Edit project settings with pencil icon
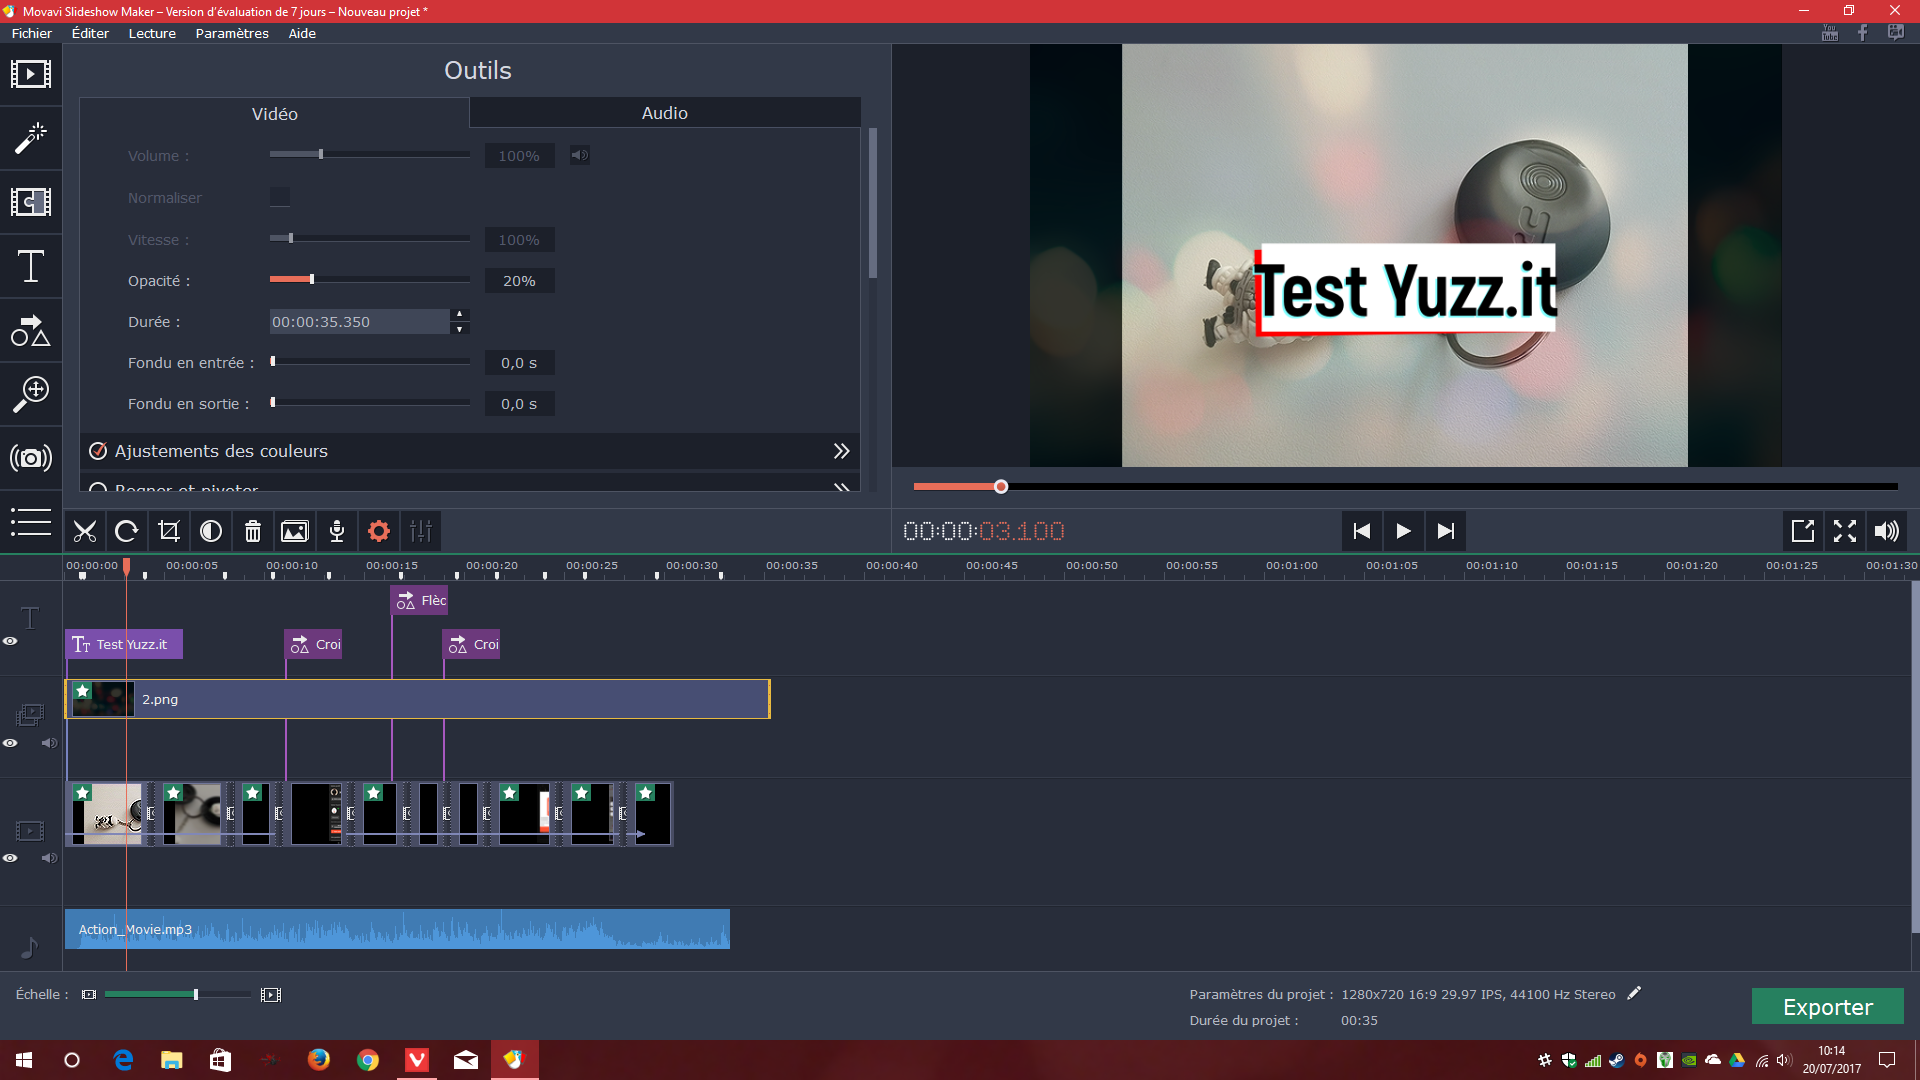The height and width of the screenshot is (1080, 1920). tap(1634, 993)
